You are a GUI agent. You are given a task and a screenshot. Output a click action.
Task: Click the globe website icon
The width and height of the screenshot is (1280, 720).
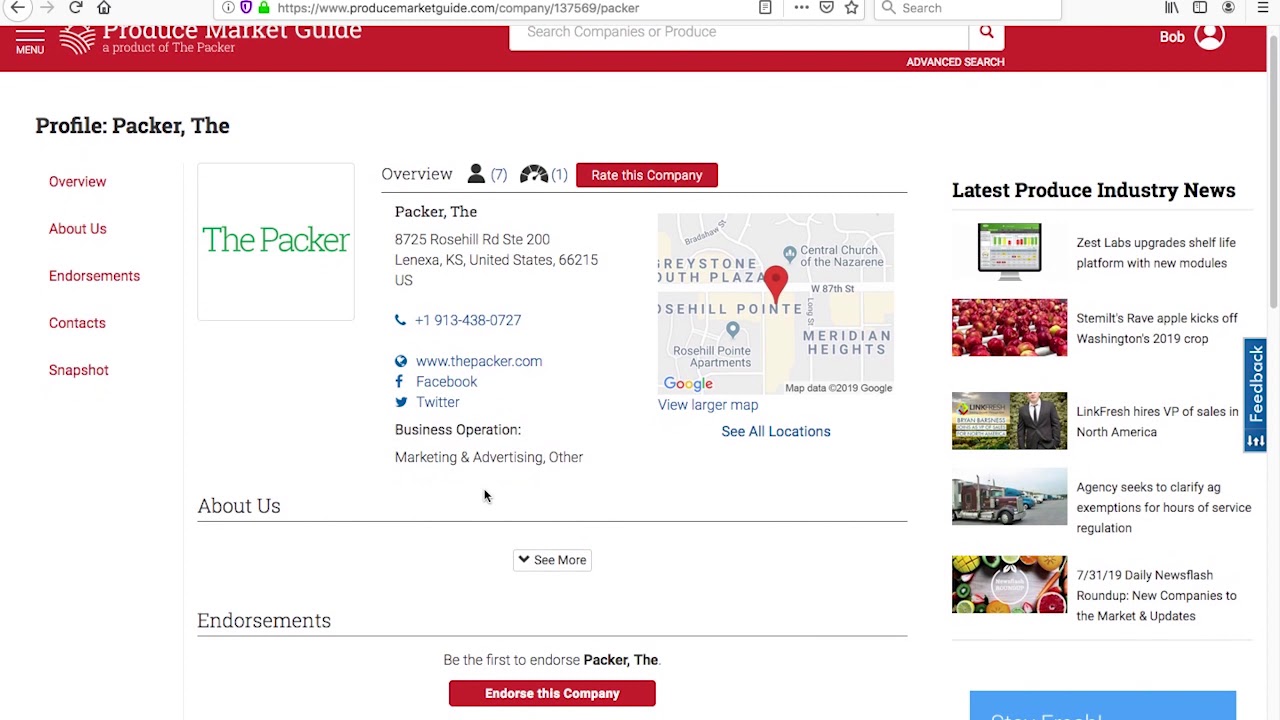[x=401, y=361]
